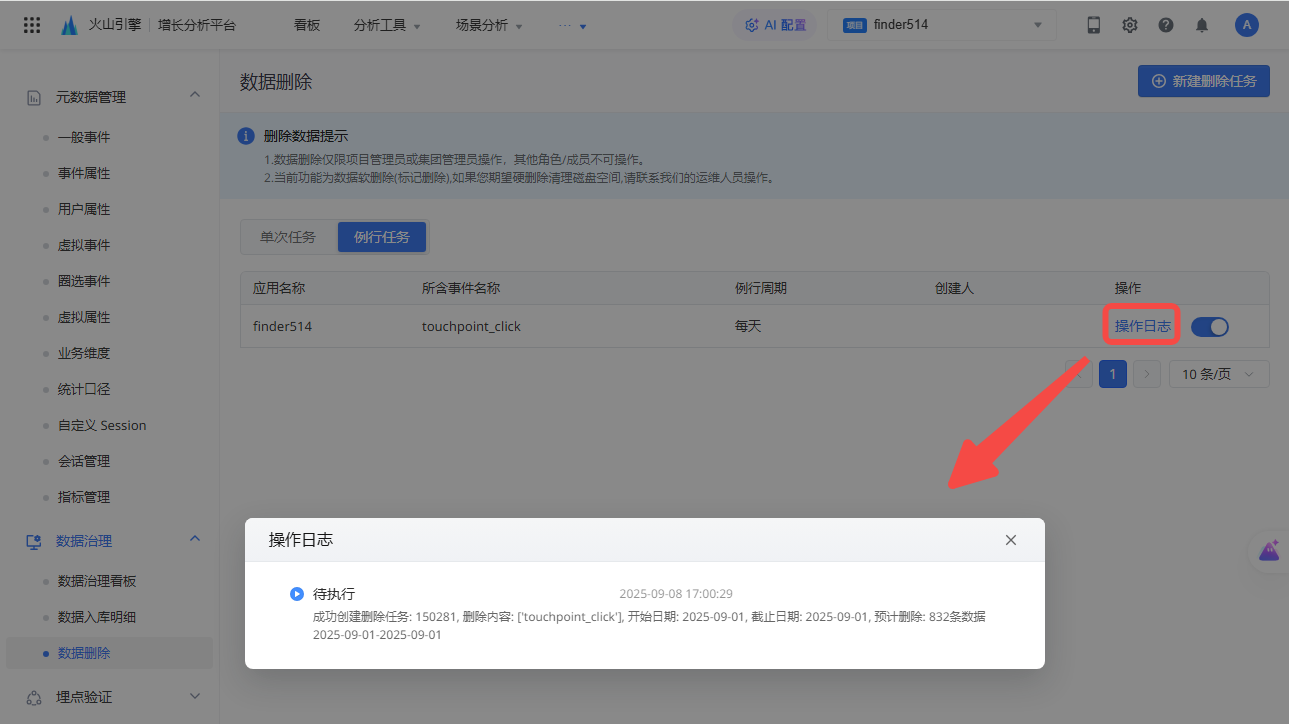The height and width of the screenshot is (724, 1289).
Task: Click the touchpoint_click event name cell
Action: pyautogui.click(x=471, y=326)
